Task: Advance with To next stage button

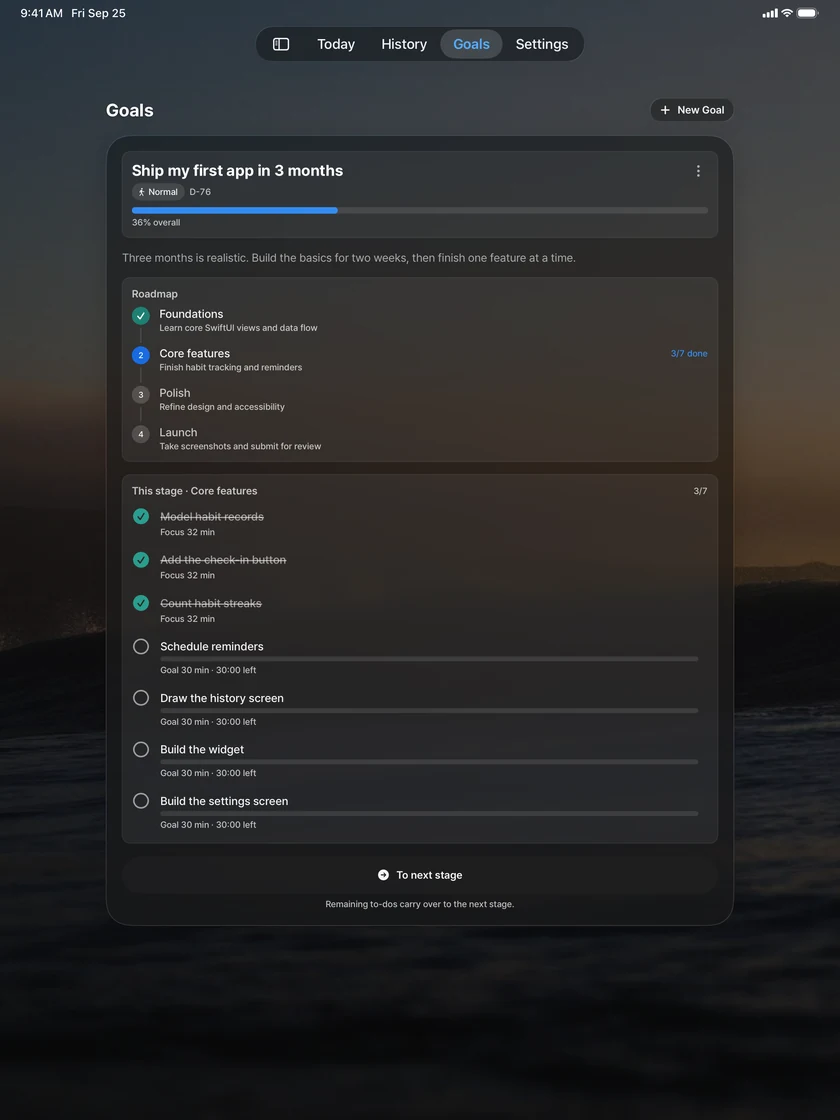Action: pos(420,875)
